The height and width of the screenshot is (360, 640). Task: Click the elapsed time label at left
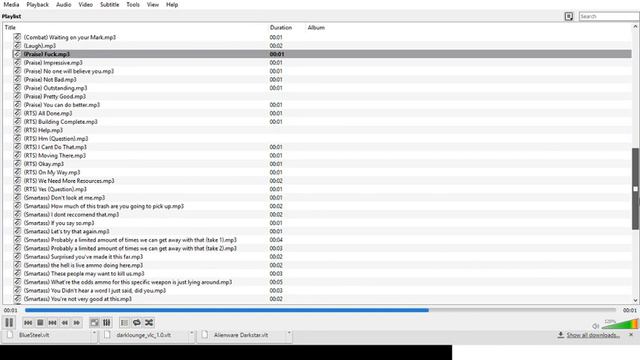point(11,310)
